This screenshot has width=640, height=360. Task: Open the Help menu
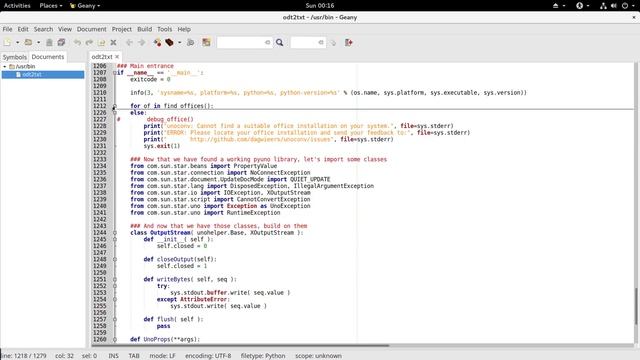tap(184, 29)
